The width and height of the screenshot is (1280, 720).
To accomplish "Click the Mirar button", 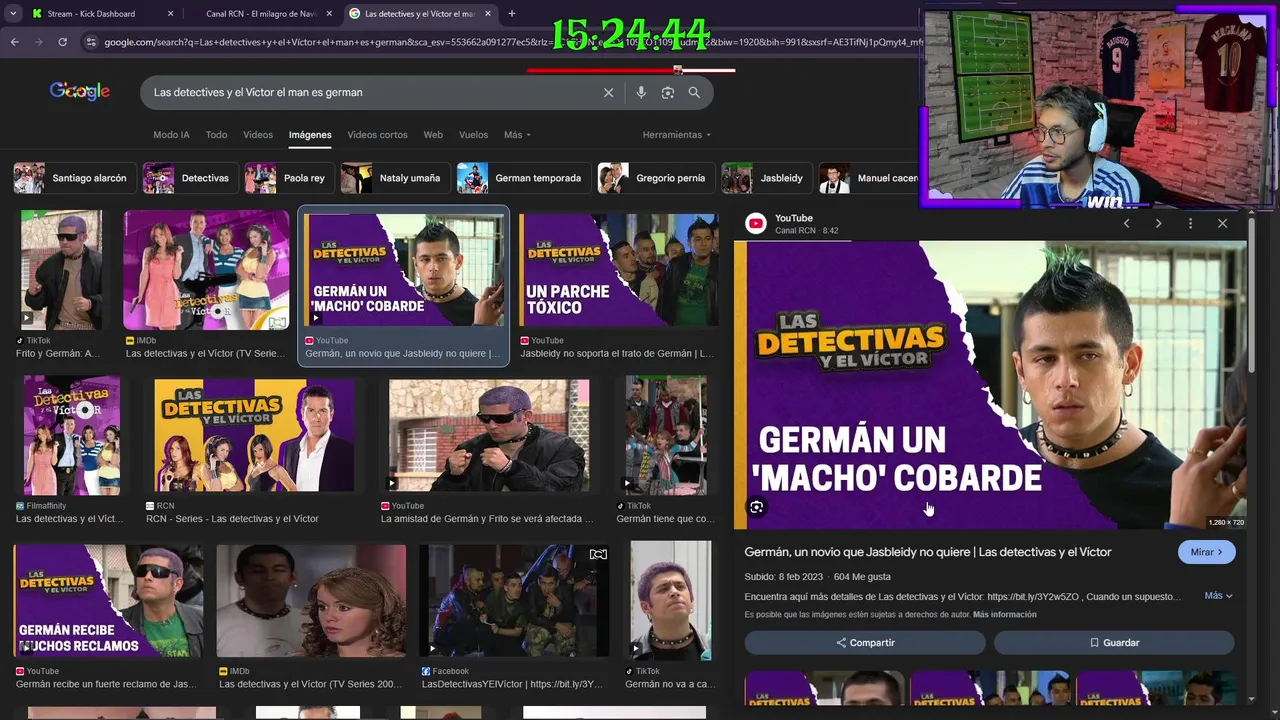I will [x=1207, y=552].
